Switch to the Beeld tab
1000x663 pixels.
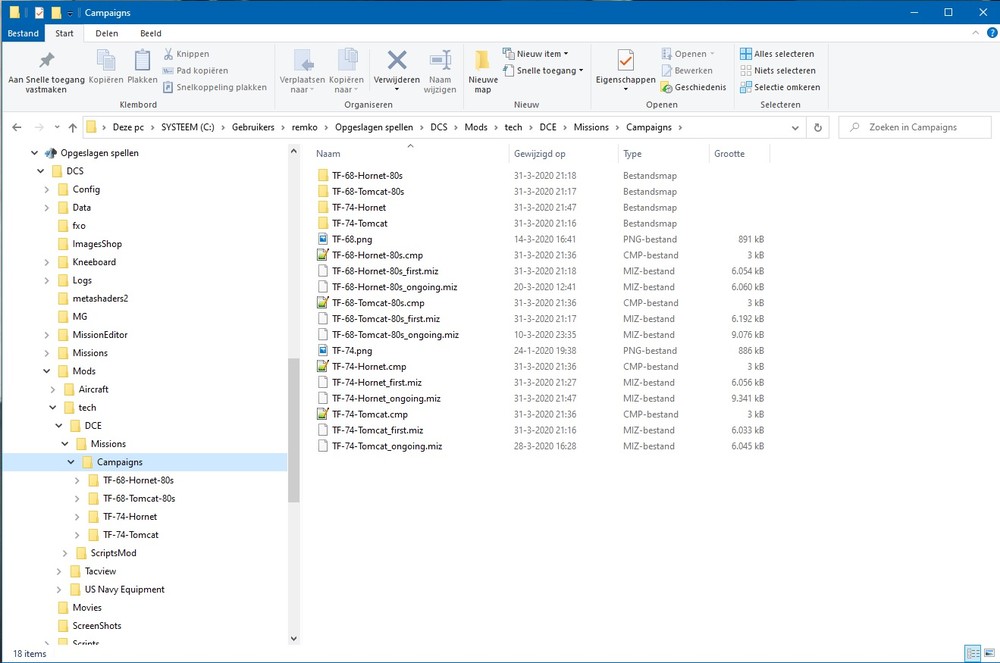point(151,33)
